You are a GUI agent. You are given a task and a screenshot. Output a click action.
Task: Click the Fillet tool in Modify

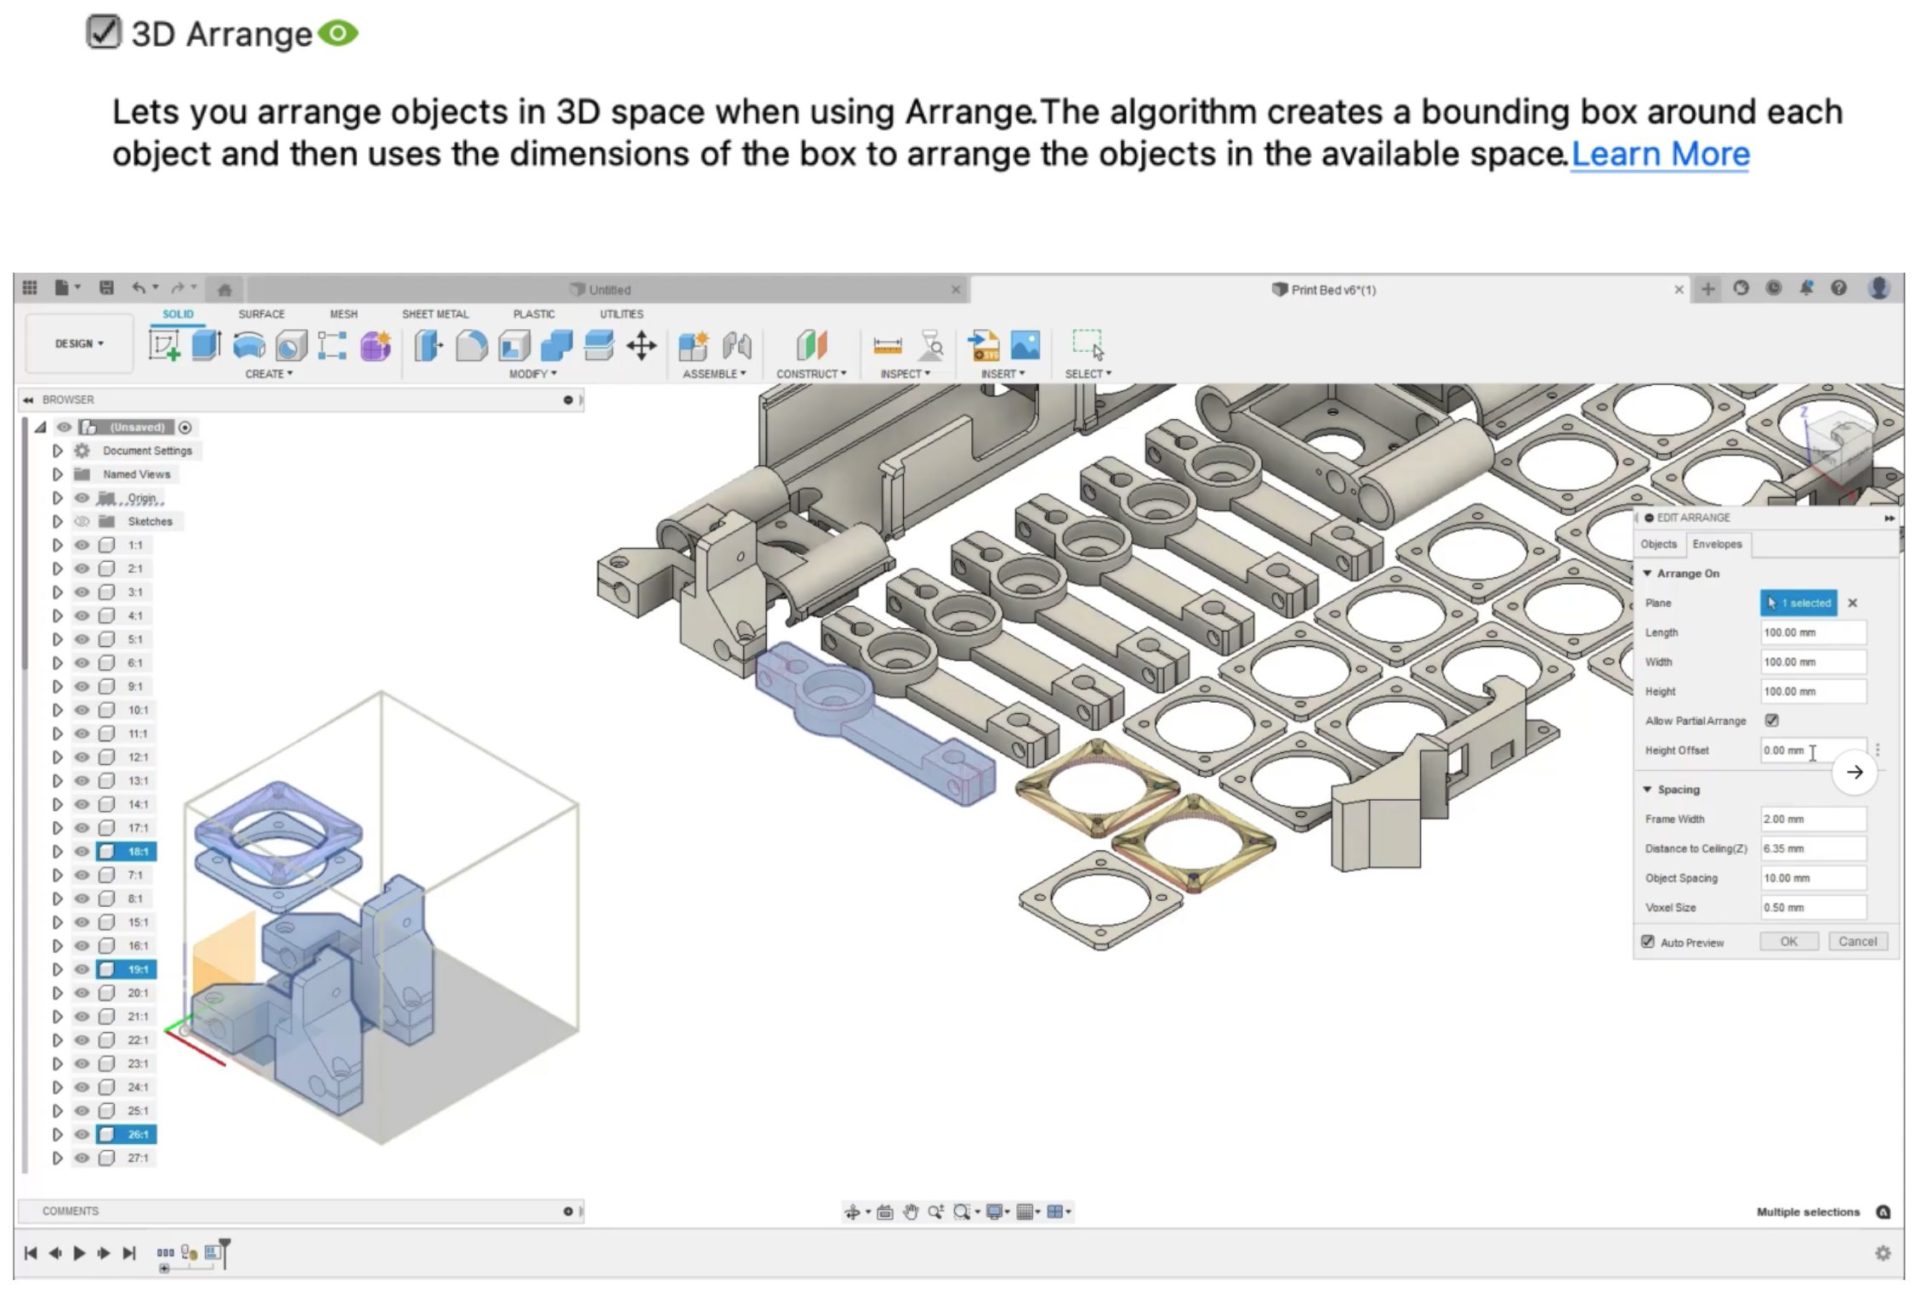471,346
